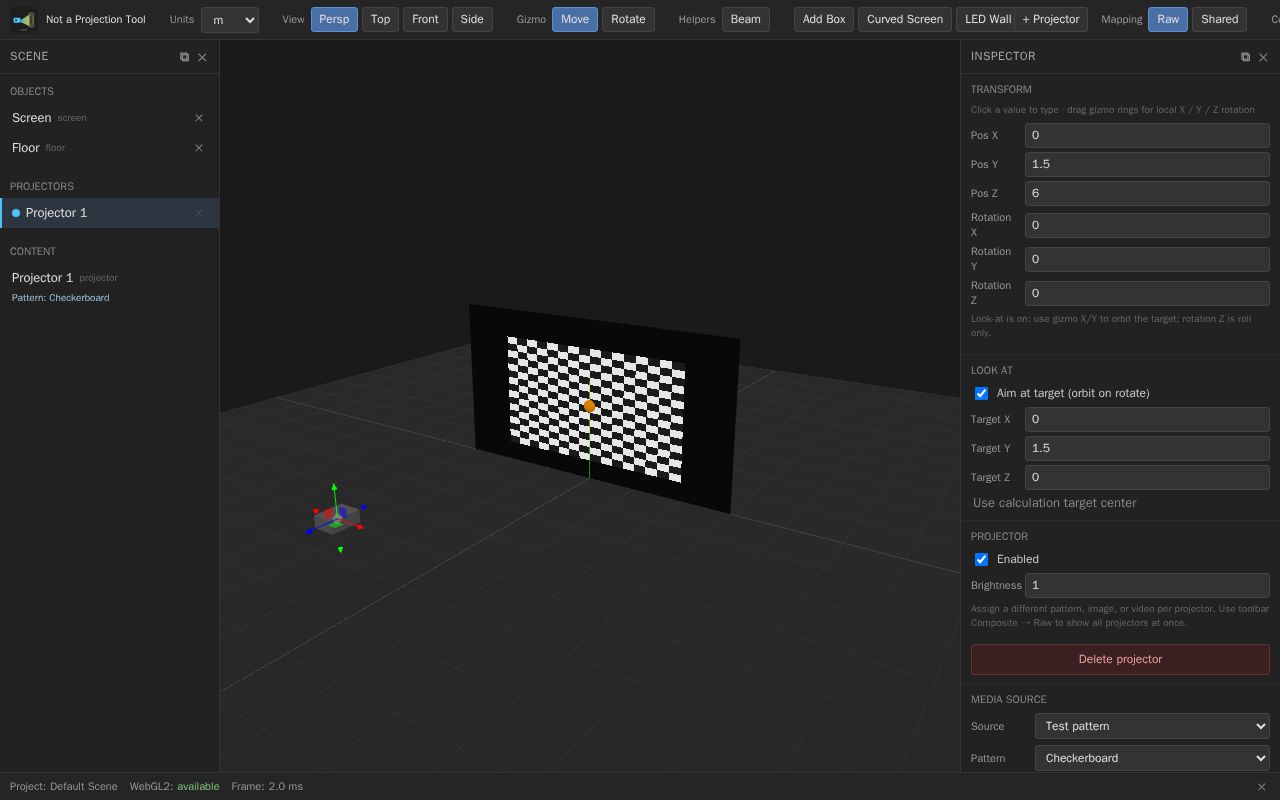Open the media Source dropdown

1152,726
